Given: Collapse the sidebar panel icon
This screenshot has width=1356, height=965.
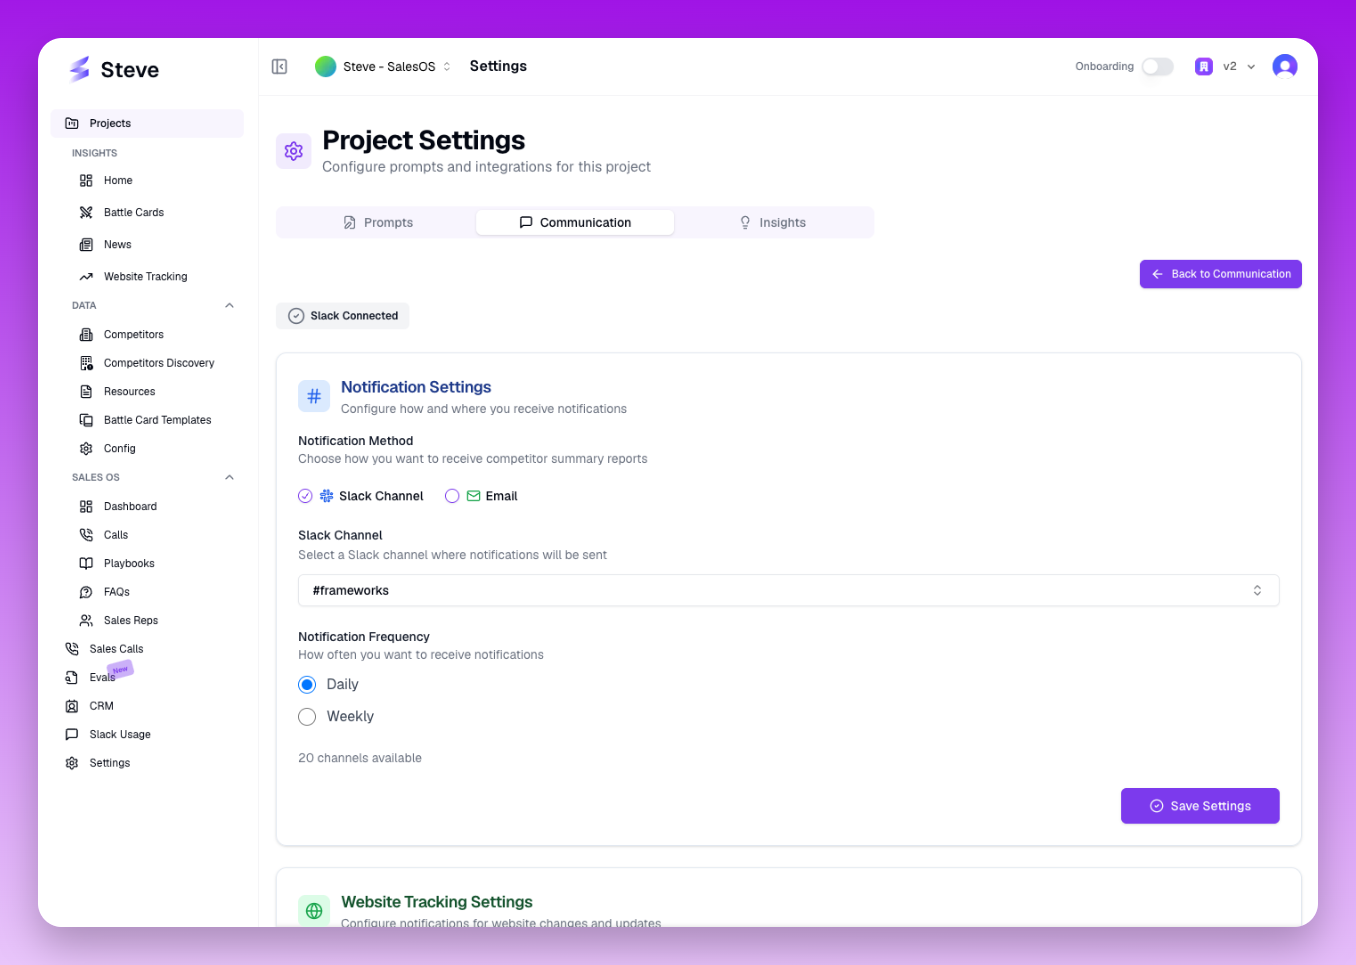Looking at the screenshot, I should [x=280, y=67].
